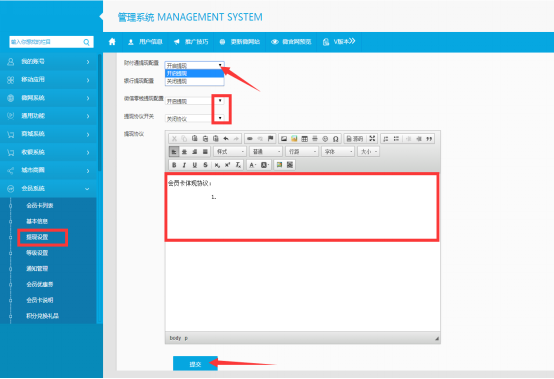Viewport: 554px width, 379px height.
Task: Click the Copy icon in editor toolbar
Action: [184, 139]
